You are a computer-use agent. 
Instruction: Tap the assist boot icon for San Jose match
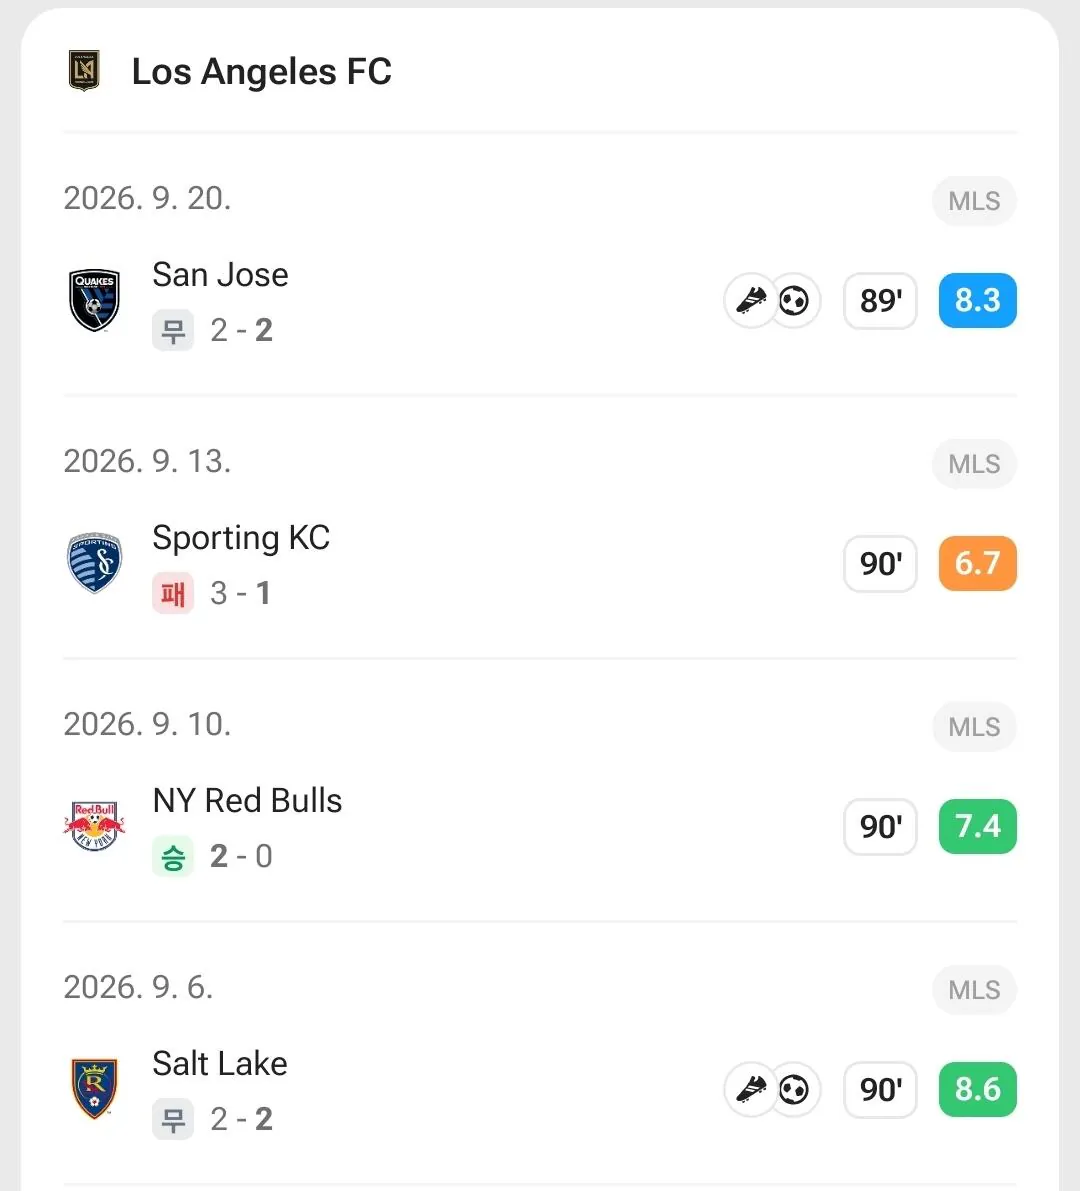751,301
